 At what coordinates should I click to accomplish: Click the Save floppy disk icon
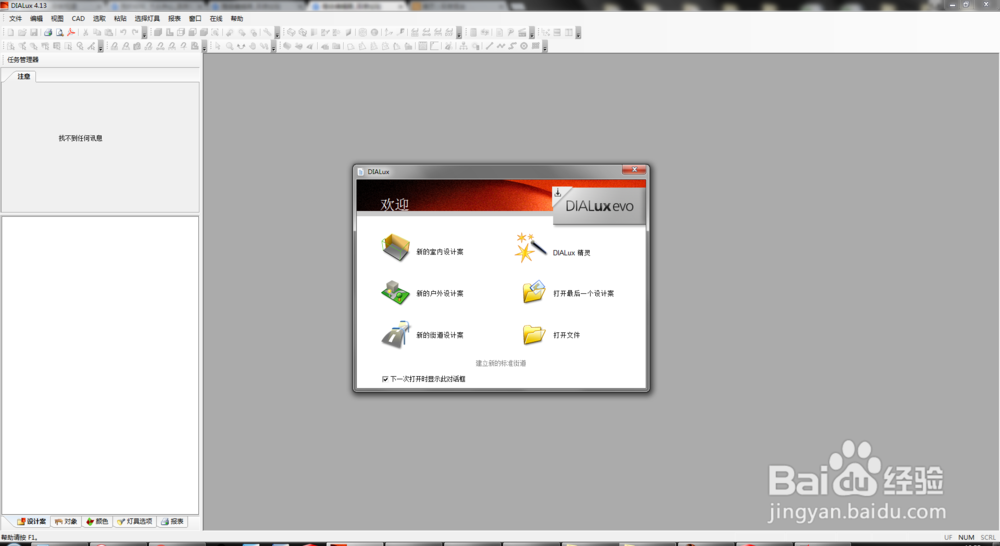coord(34,33)
